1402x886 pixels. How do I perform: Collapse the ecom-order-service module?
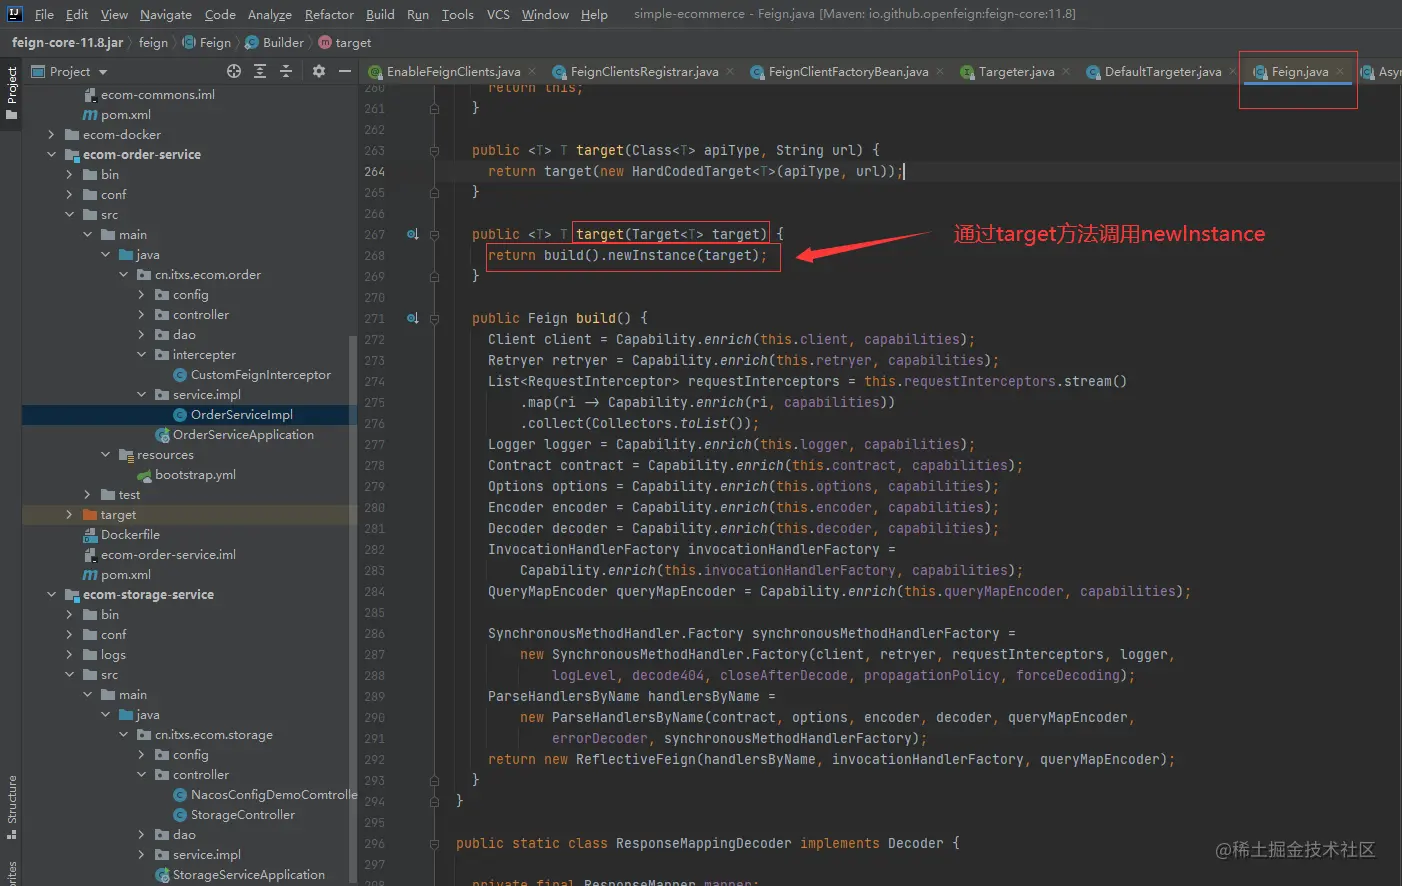click(x=51, y=155)
